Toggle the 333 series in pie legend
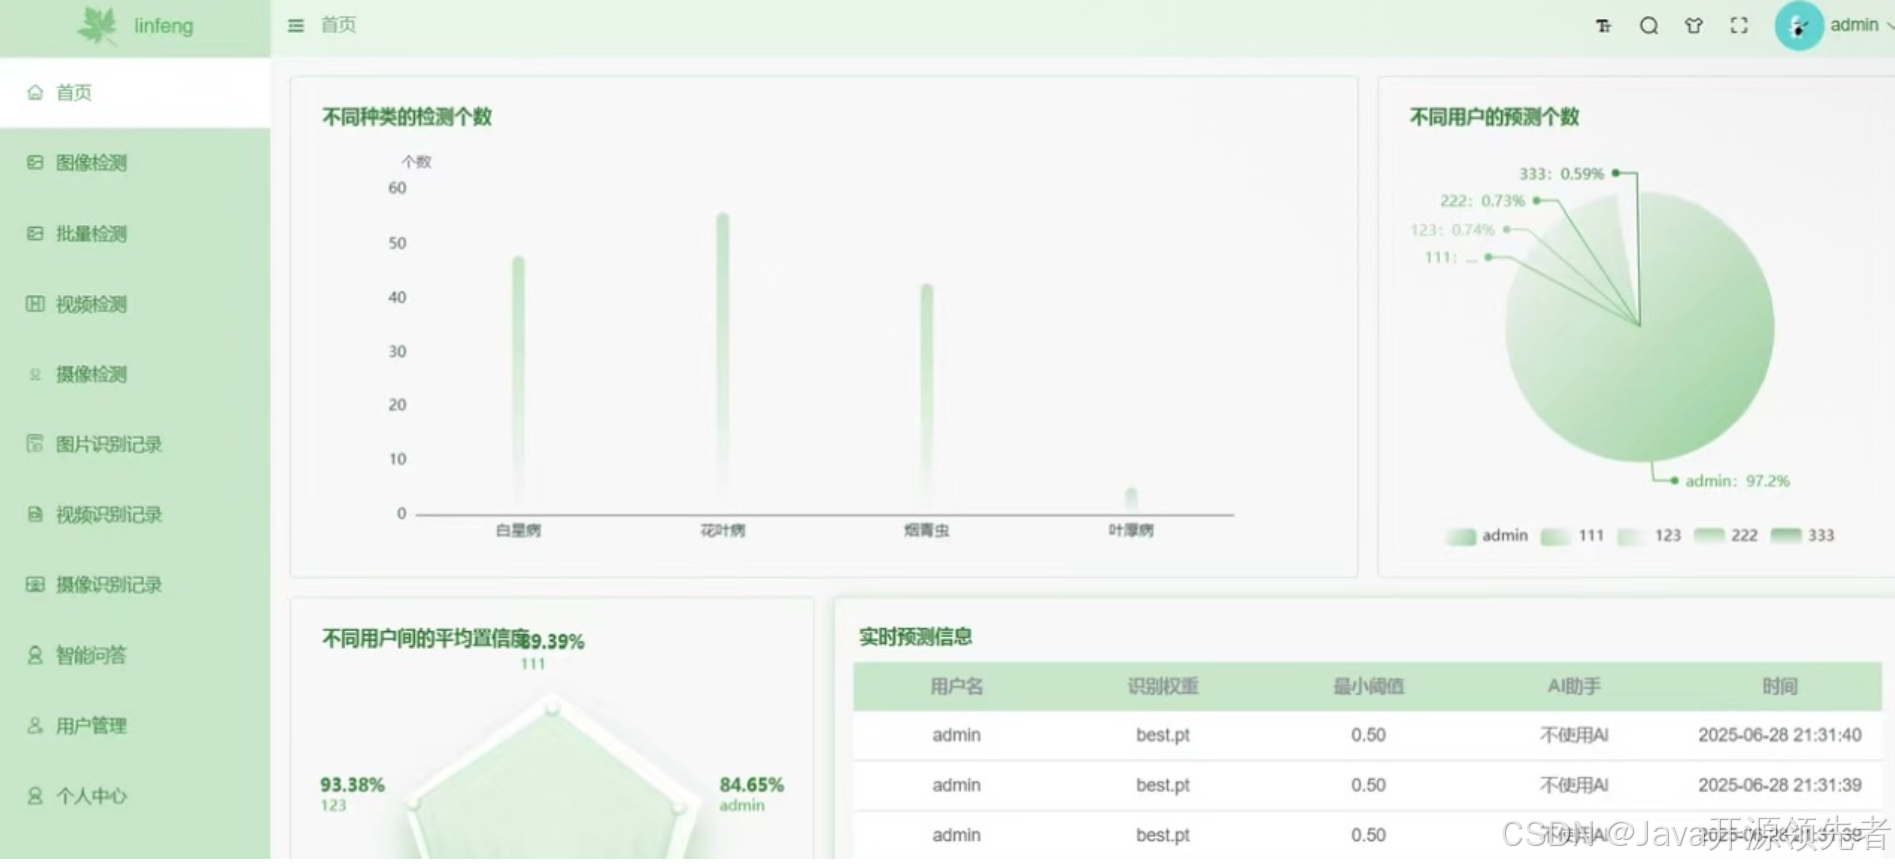Image resolution: width=1895 pixels, height=866 pixels. (x=1803, y=536)
